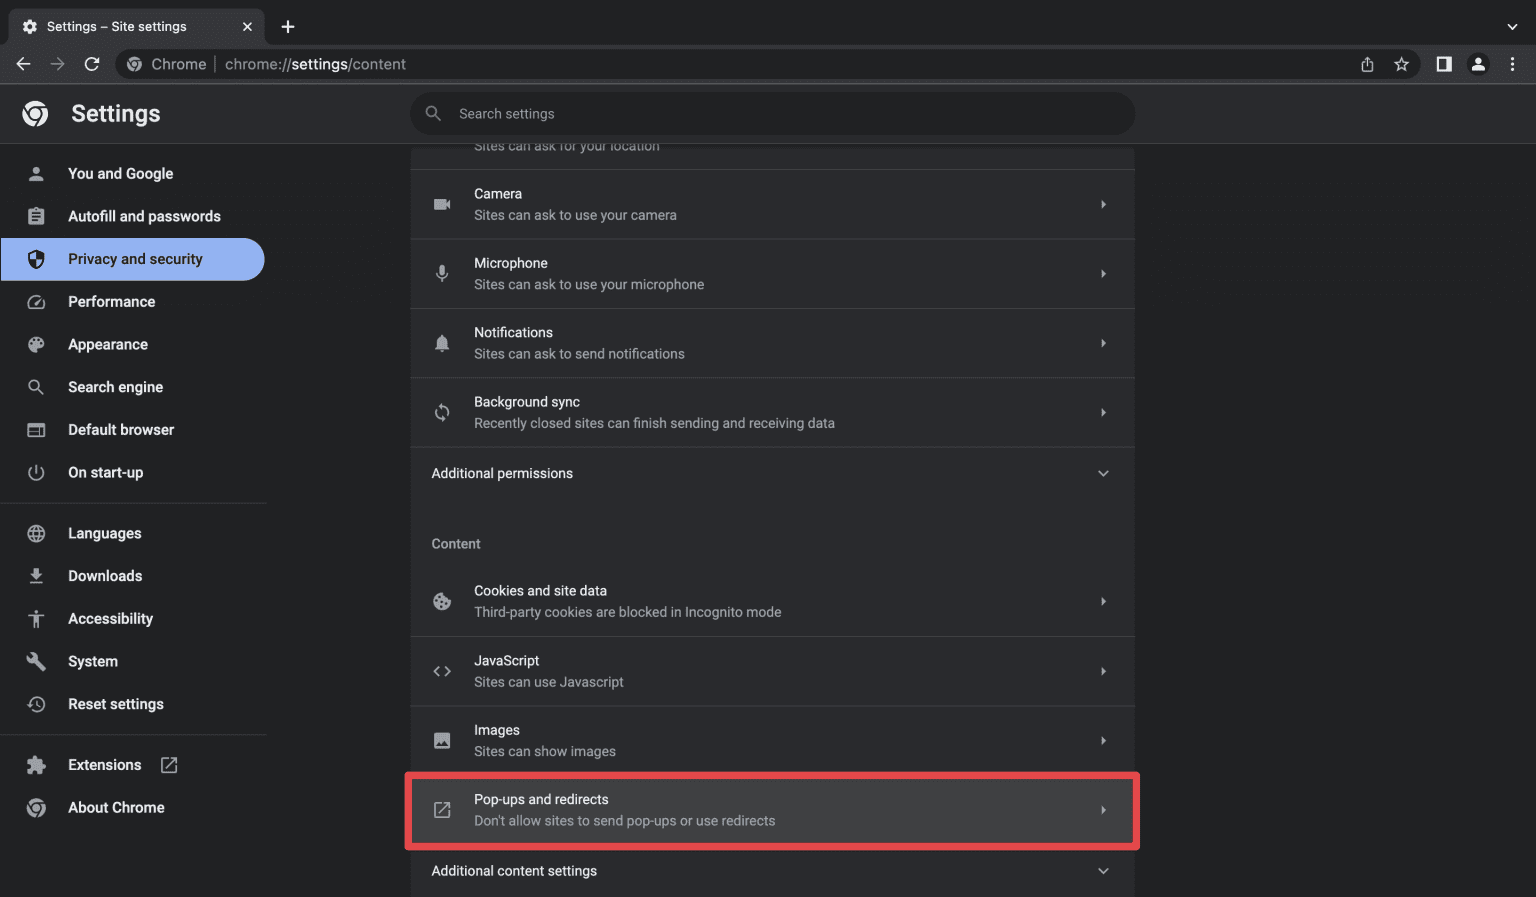Open Cookies and site data settings

[x=771, y=601]
